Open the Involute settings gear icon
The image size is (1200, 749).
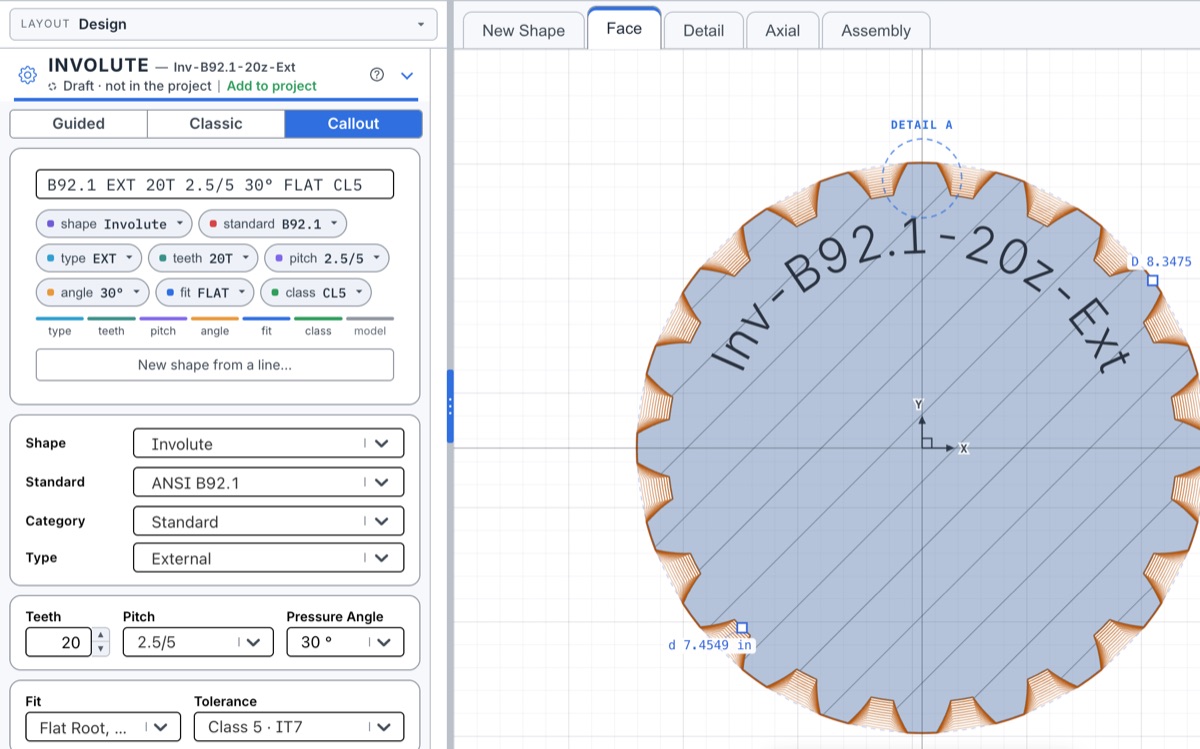pos(28,75)
